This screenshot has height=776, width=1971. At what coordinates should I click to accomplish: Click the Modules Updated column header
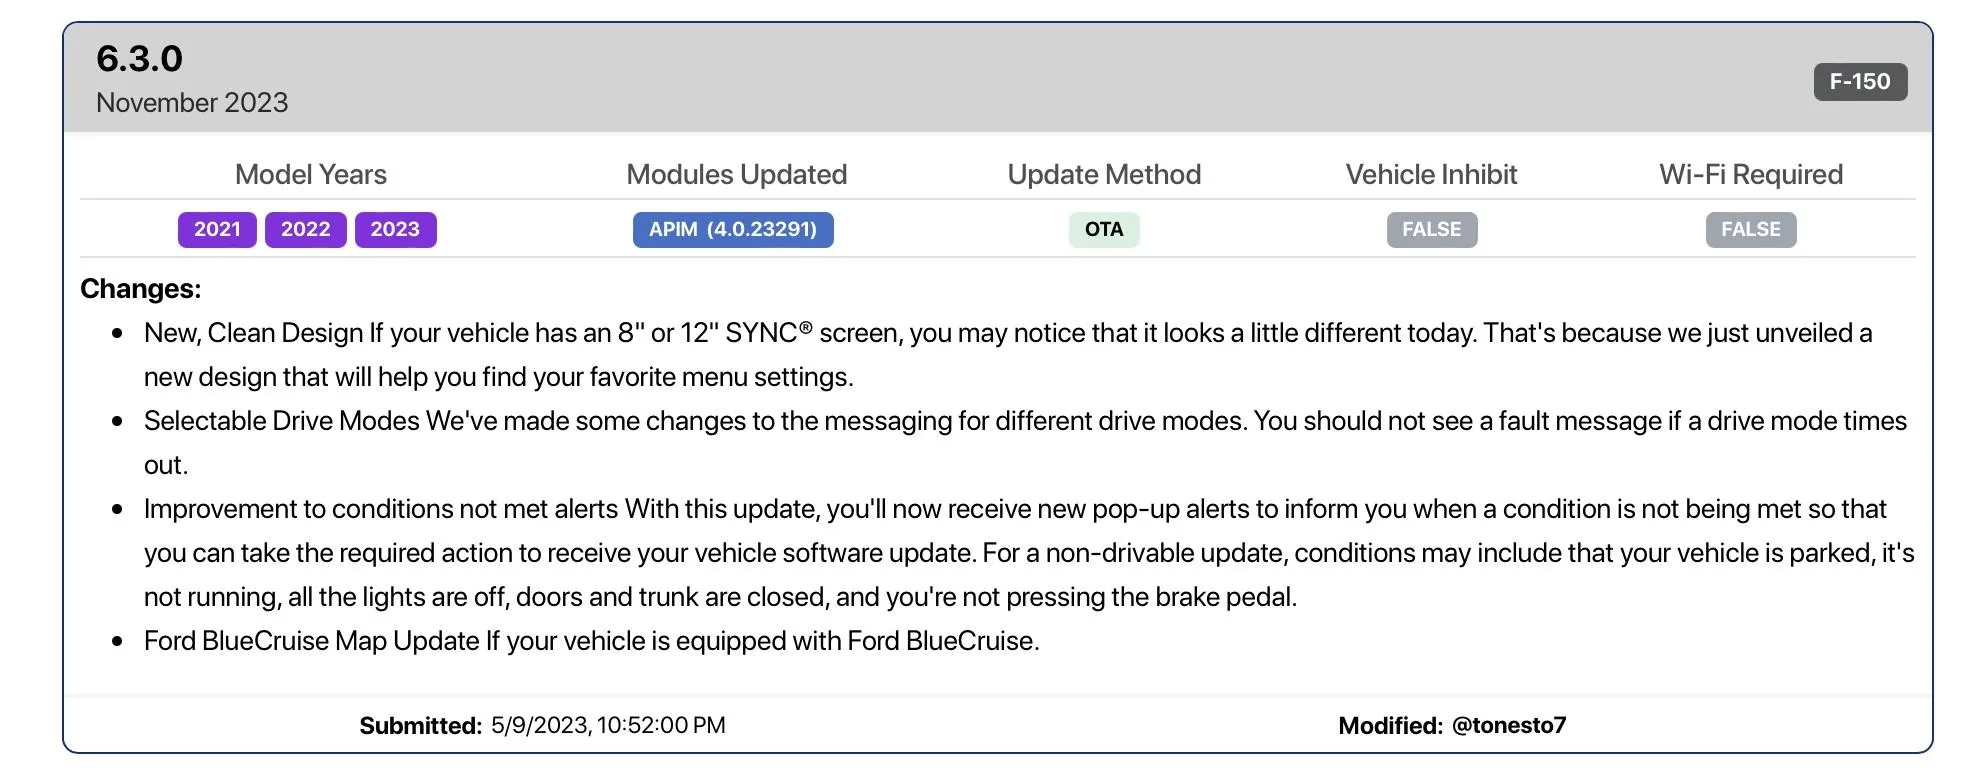tap(736, 174)
